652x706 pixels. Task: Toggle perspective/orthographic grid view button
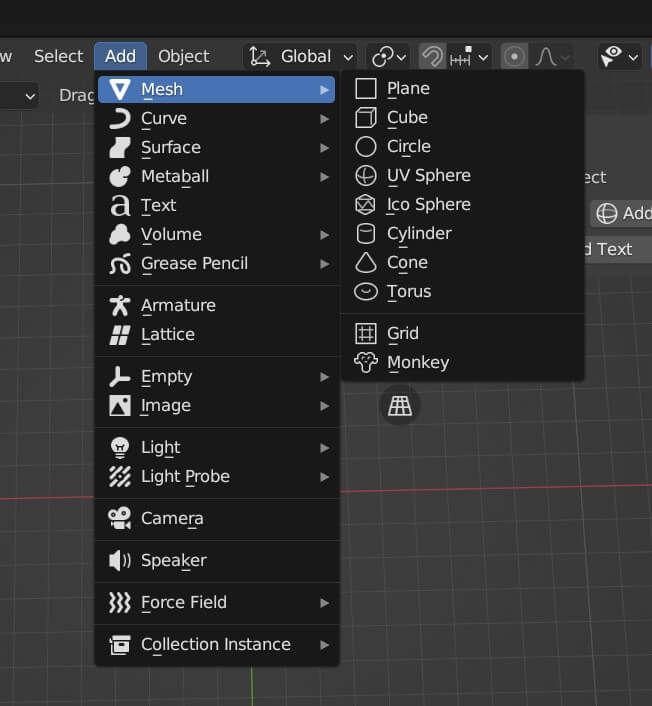[x=400, y=406]
